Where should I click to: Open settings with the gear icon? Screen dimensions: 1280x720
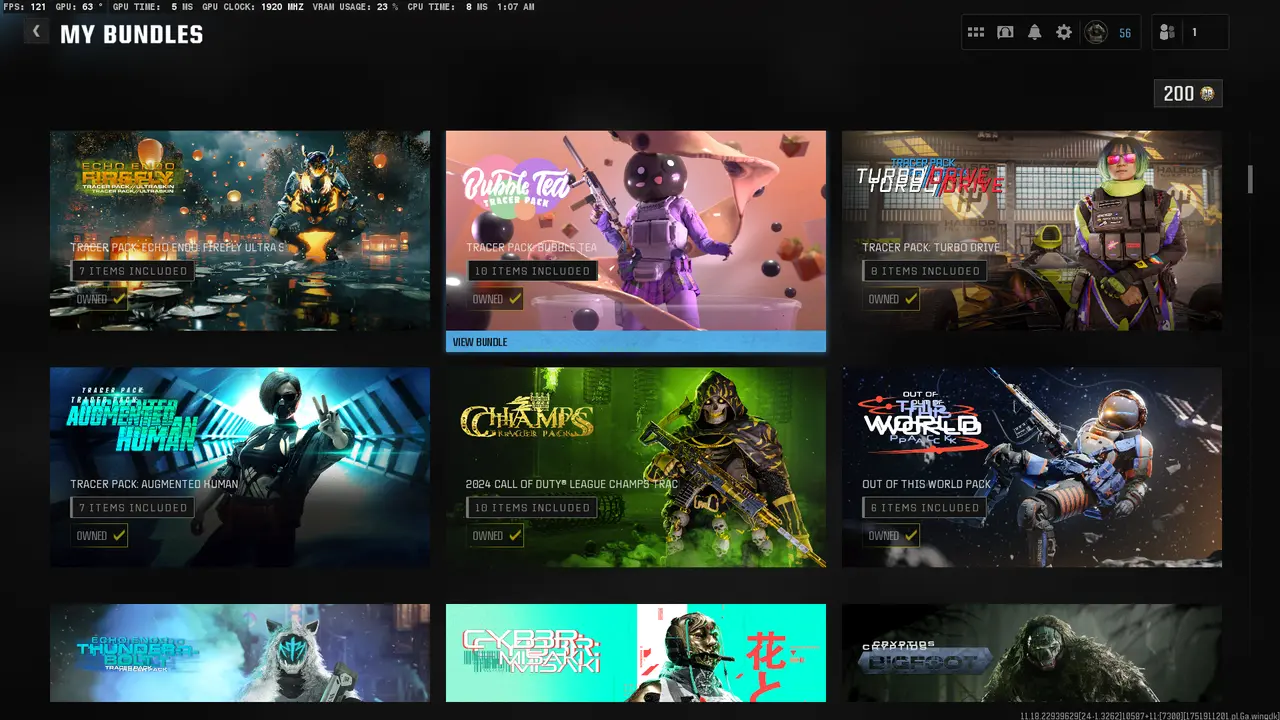click(x=1064, y=33)
